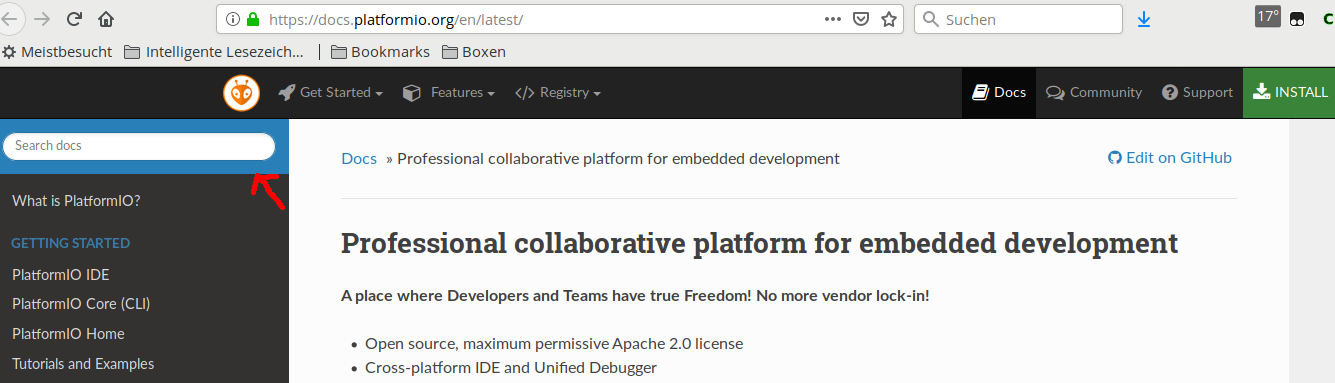Expand the Get Started dropdown
The height and width of the screenshot is (383, 1335).
331,93
